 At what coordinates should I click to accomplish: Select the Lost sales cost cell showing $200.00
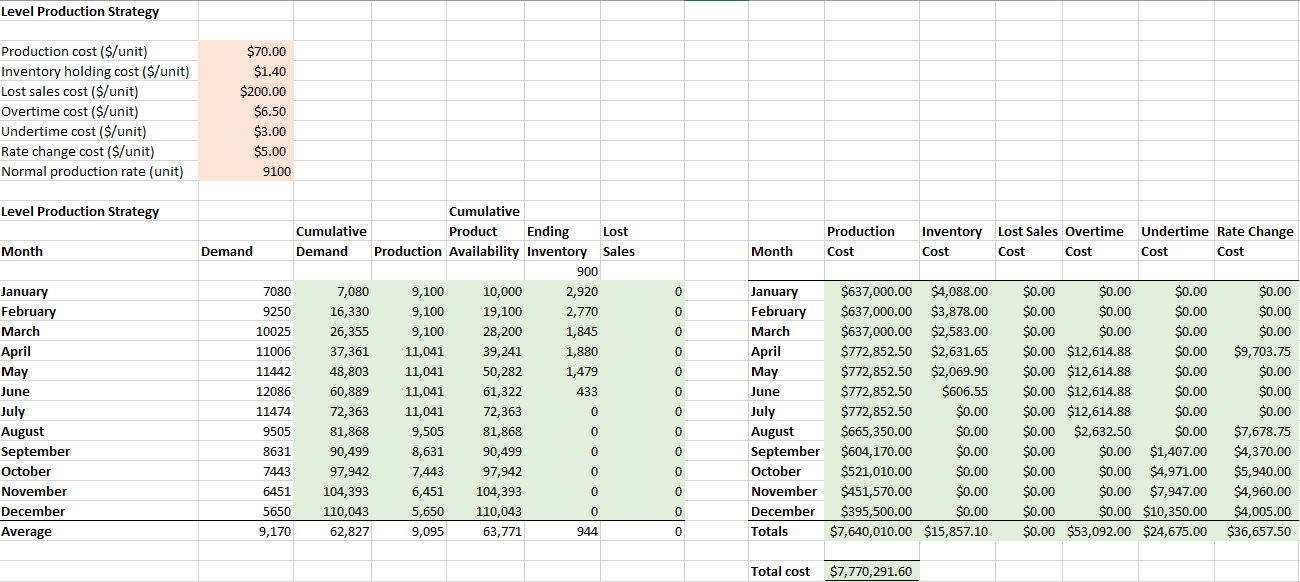(x=247, y=91)
